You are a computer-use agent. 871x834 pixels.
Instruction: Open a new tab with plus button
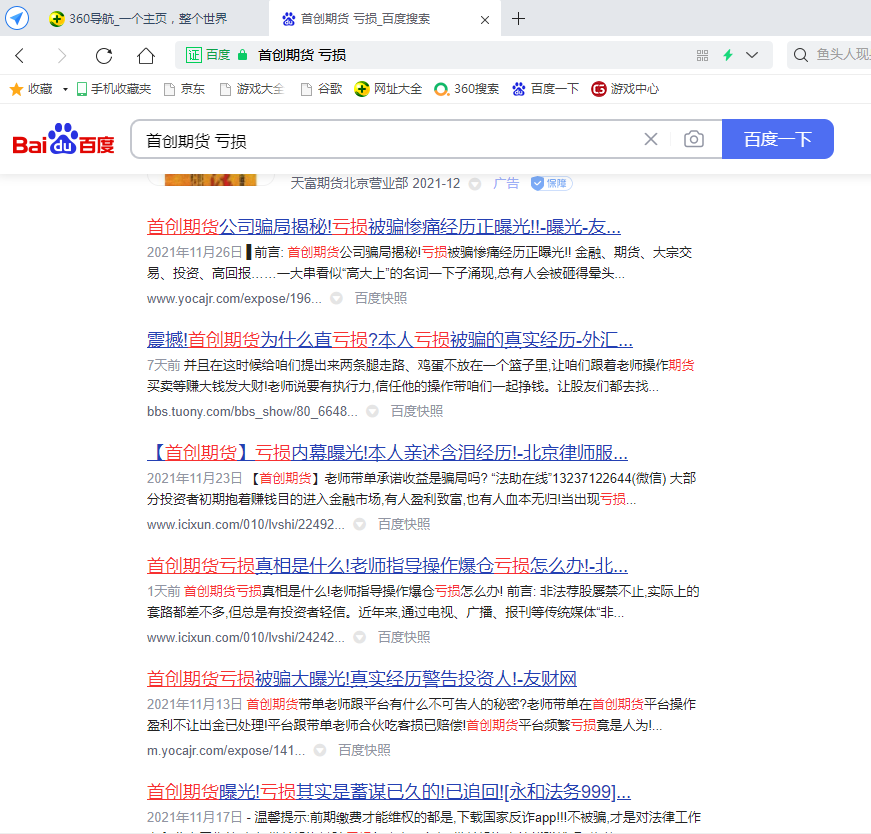coord(518,19)
